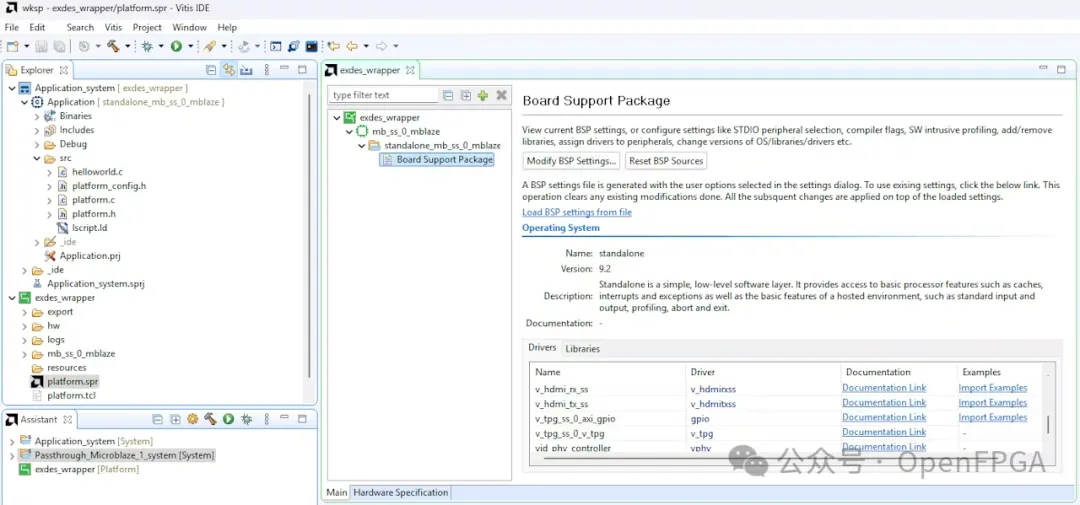
Task: Expand Passthrough_Microblaze_1_system in Assistant
Action: coord(12,455)
